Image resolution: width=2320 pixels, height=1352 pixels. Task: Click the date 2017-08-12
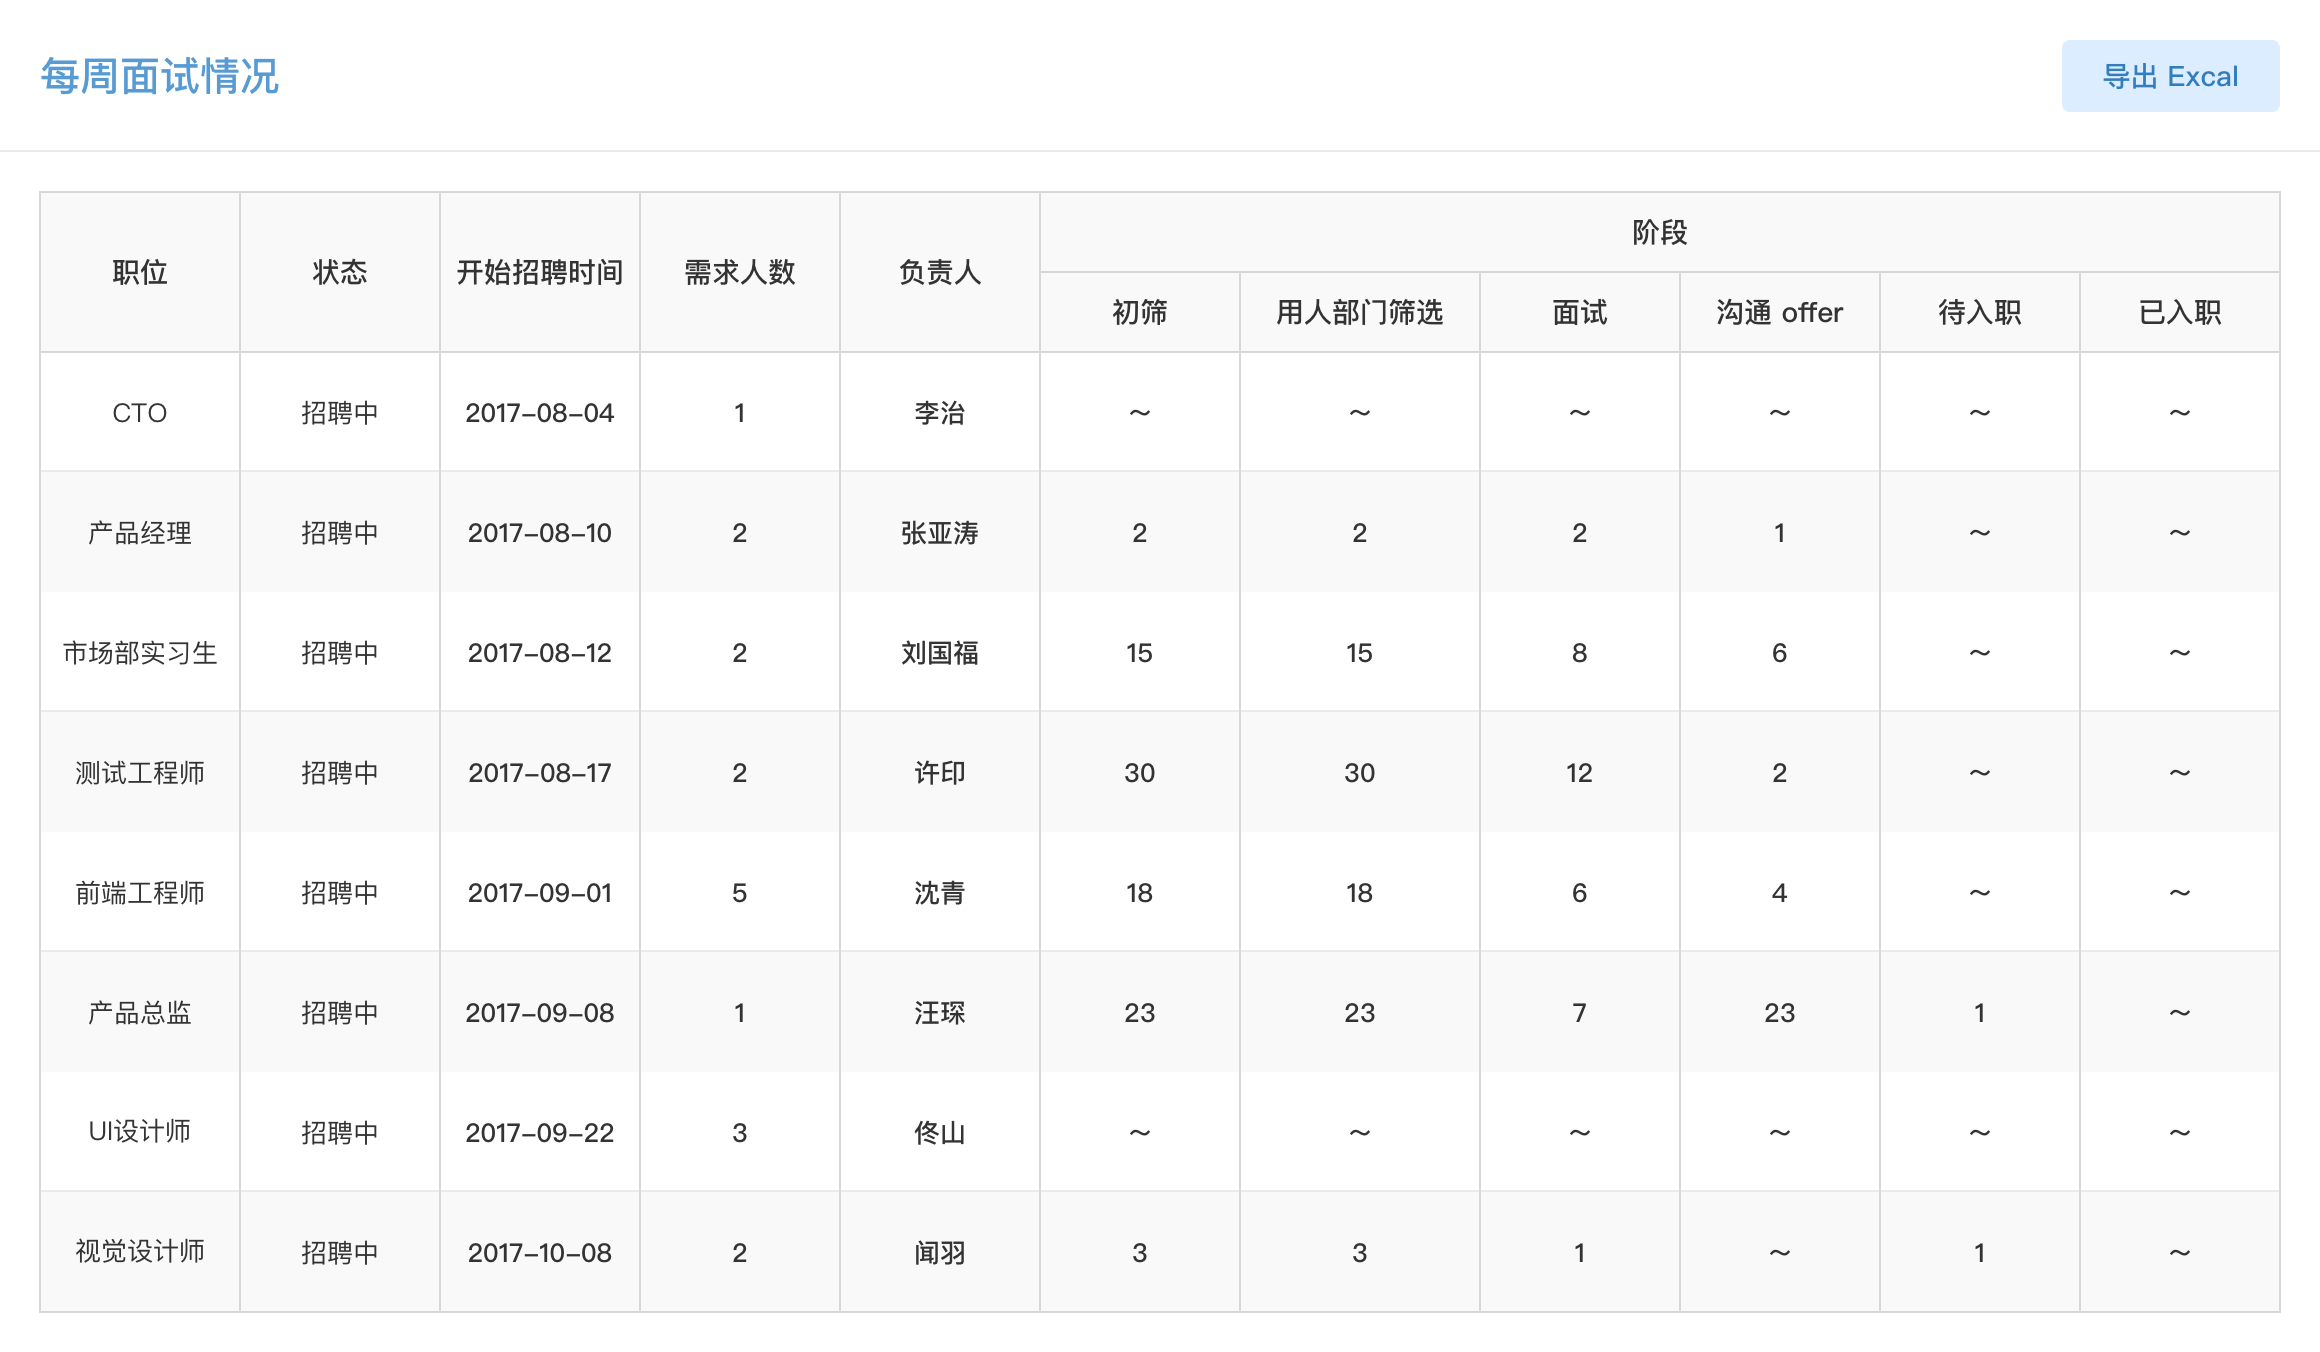pos(540,652)
